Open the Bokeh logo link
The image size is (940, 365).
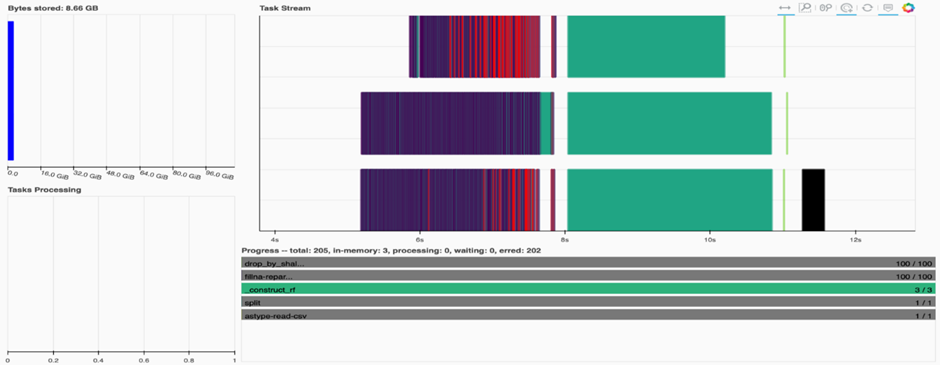(909, 8)
